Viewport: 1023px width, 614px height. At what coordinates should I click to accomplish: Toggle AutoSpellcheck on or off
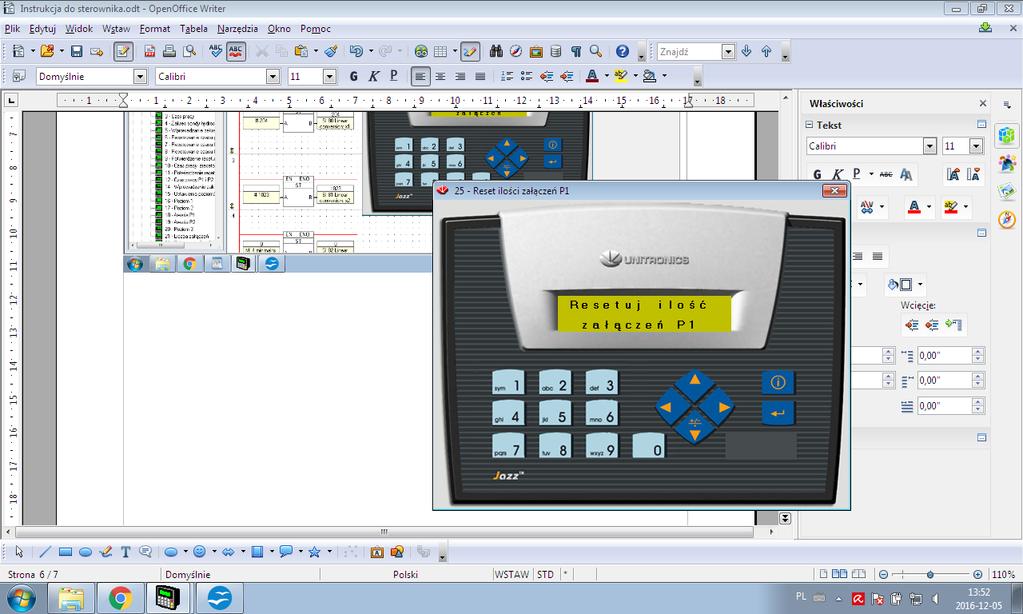pyautogui.click(x=236, y=51)
